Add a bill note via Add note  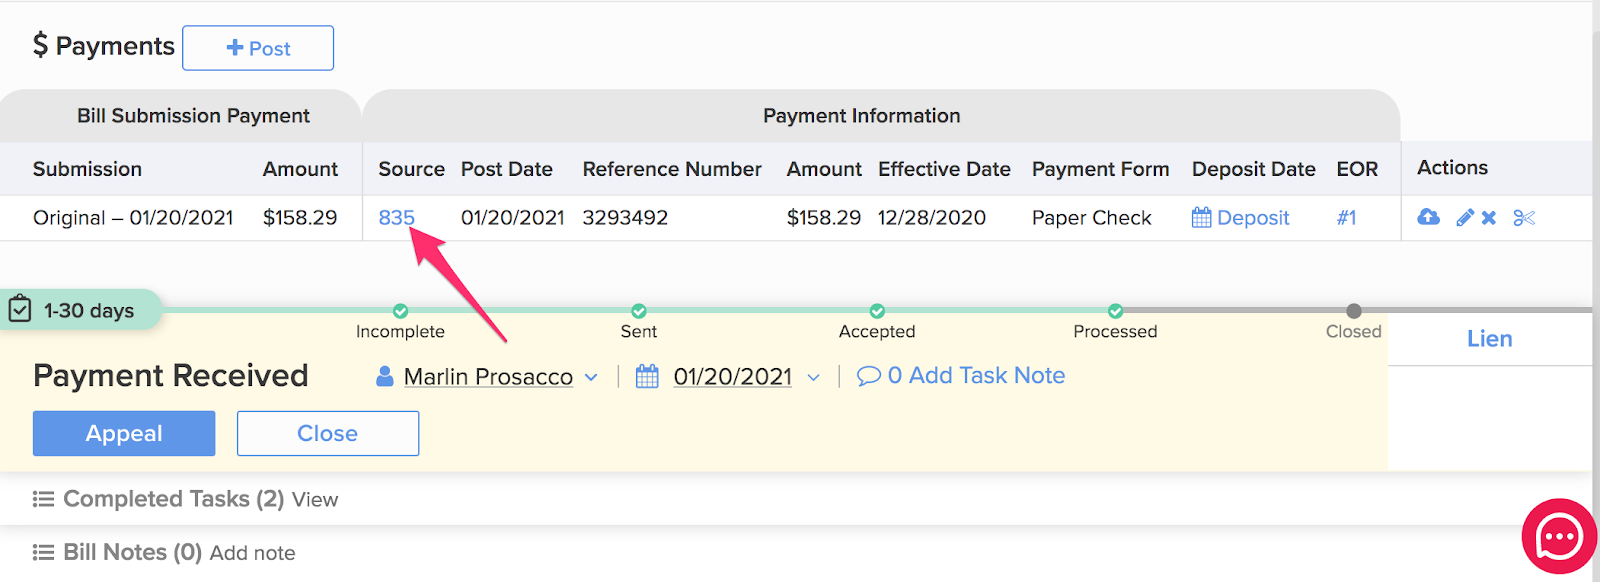tap(252, 553)
